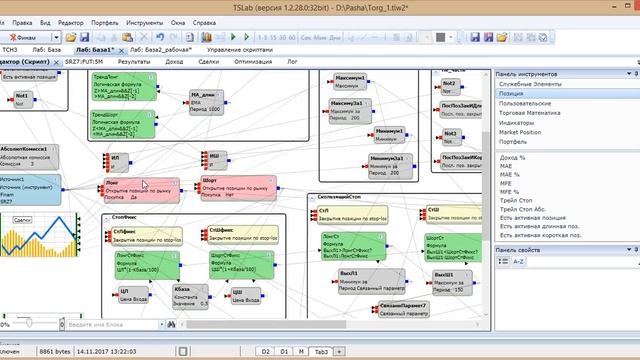Open the Управление скриптами tab
Viewport: 640px width, 360px height.
pyautogui.click(x=240, y=50)
